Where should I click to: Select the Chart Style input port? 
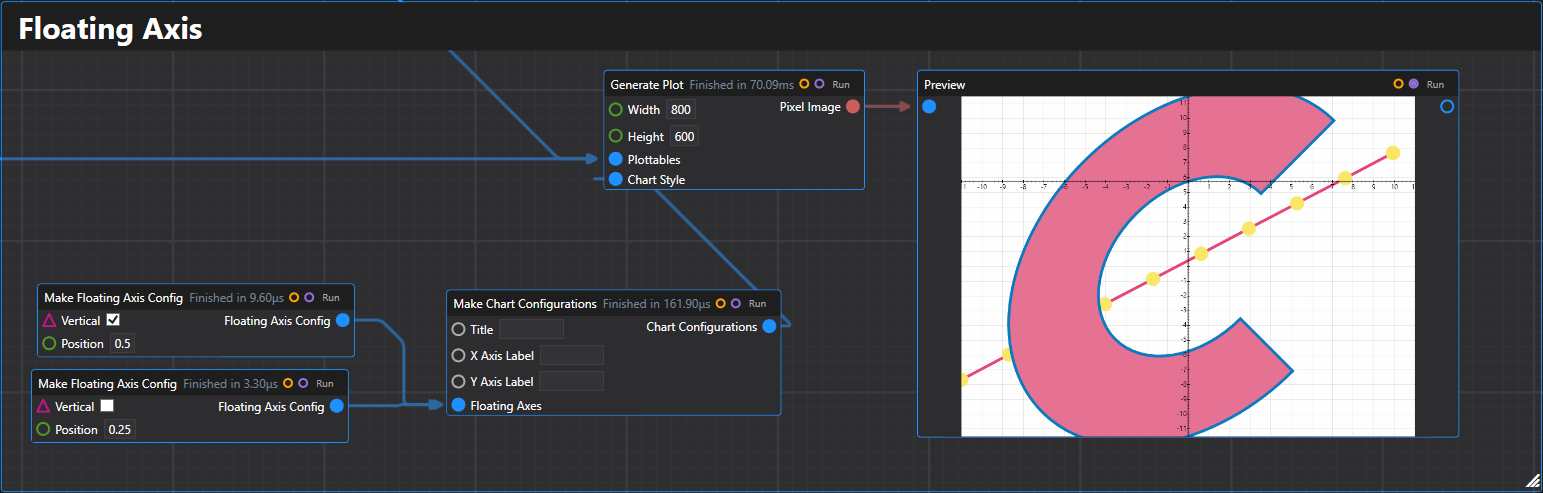616,180
